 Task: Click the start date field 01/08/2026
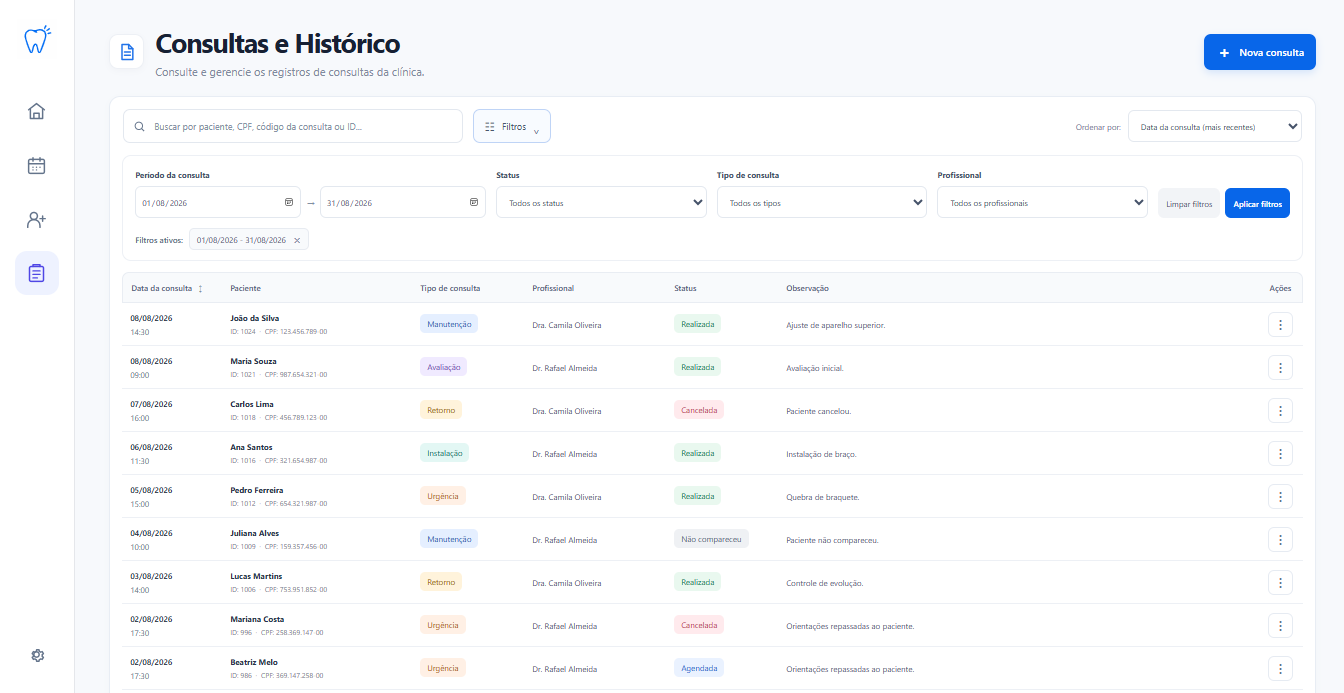218,203
